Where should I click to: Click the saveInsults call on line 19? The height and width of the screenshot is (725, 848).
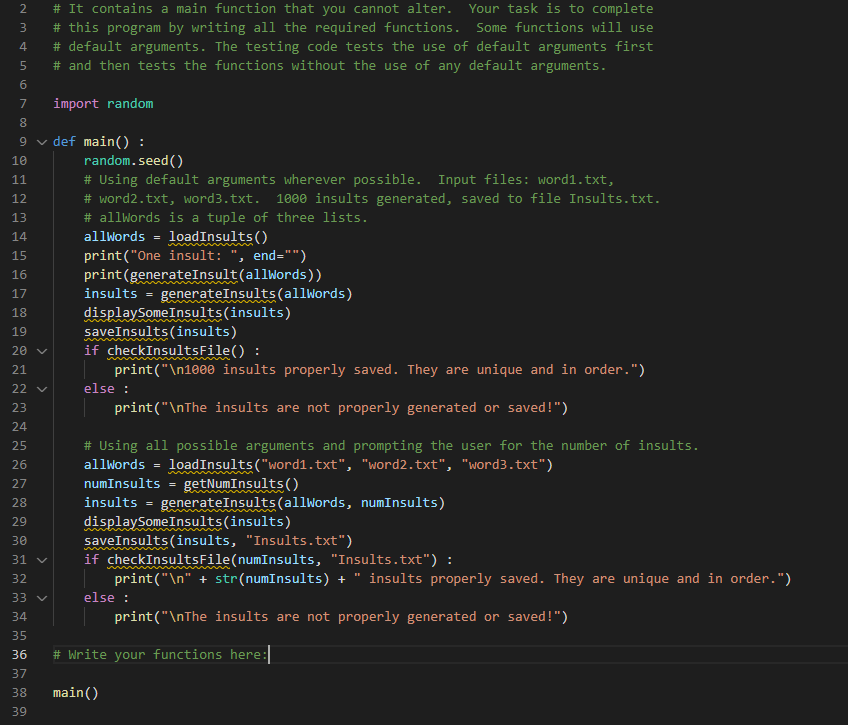125,331
